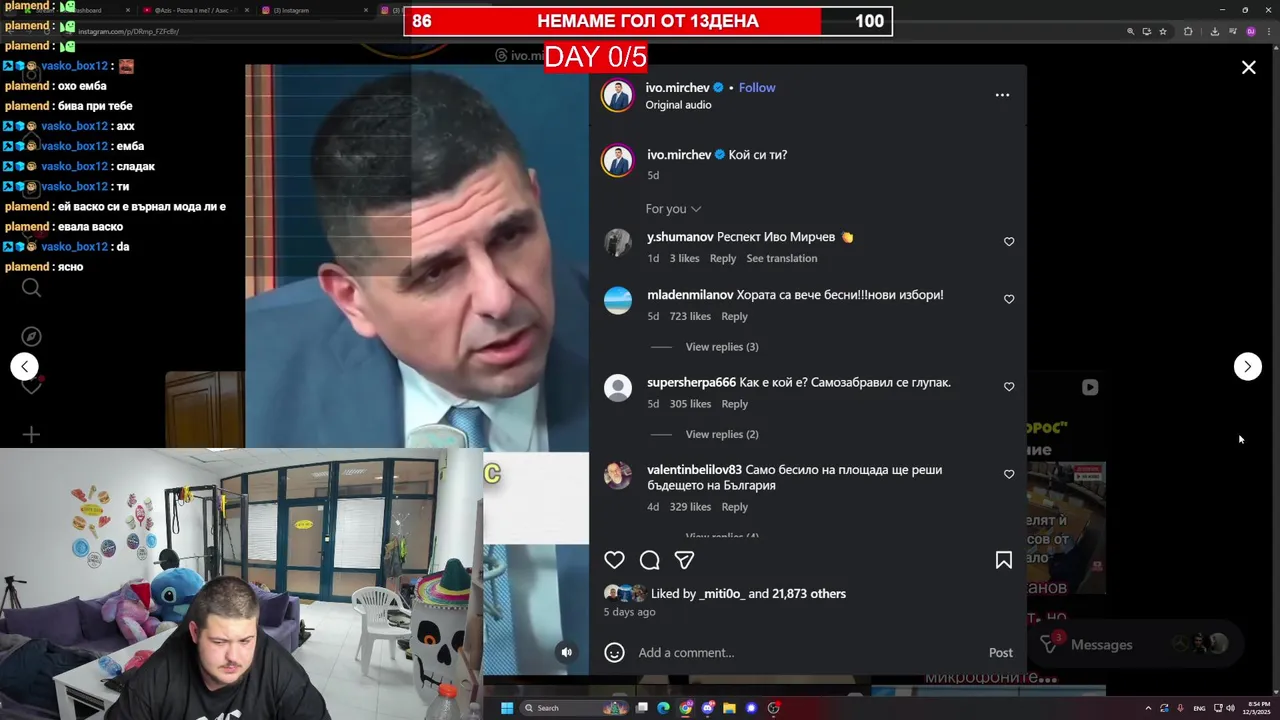
Task: Open 305 likes list on comment
Action: 690,404
